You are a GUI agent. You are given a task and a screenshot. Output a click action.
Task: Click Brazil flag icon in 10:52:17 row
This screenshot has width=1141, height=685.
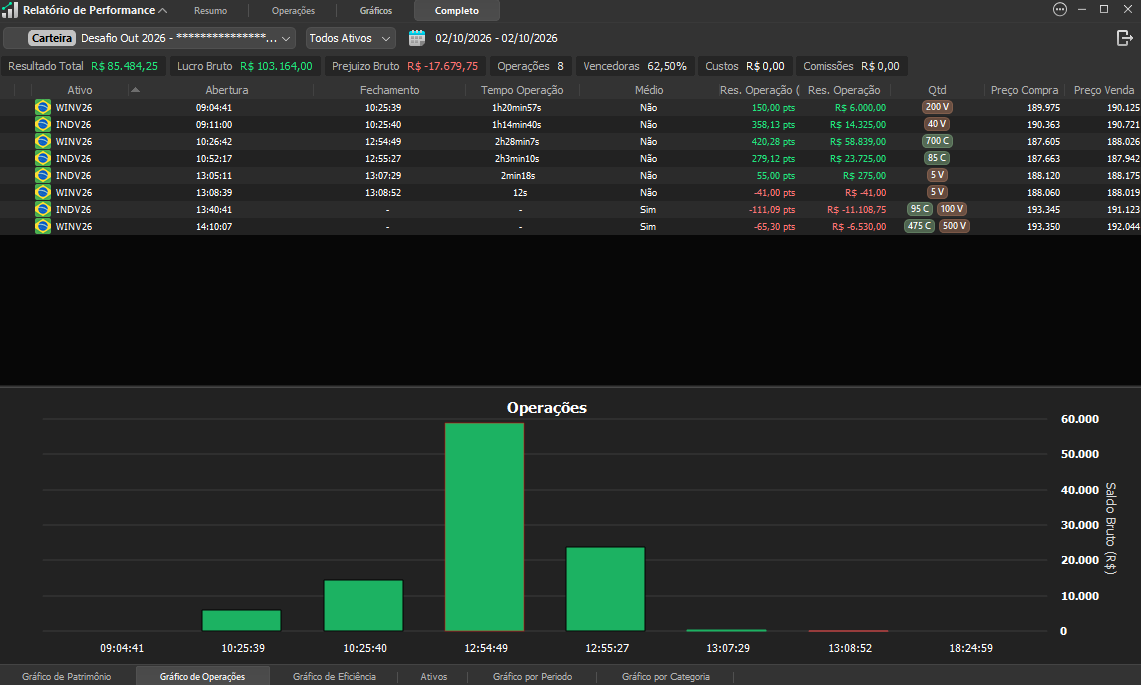43,158
